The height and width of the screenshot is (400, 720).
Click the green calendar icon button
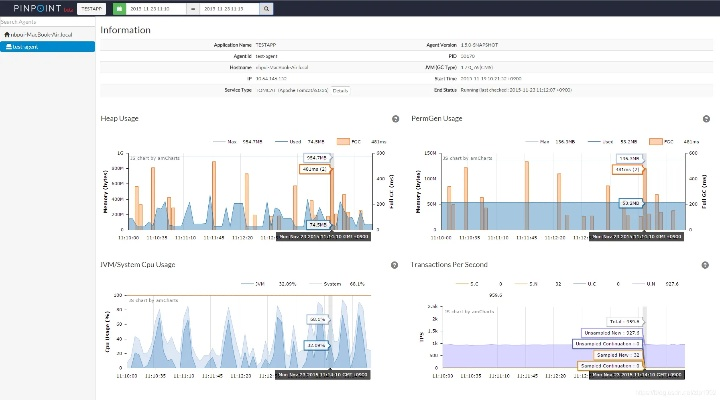(119, 8)
